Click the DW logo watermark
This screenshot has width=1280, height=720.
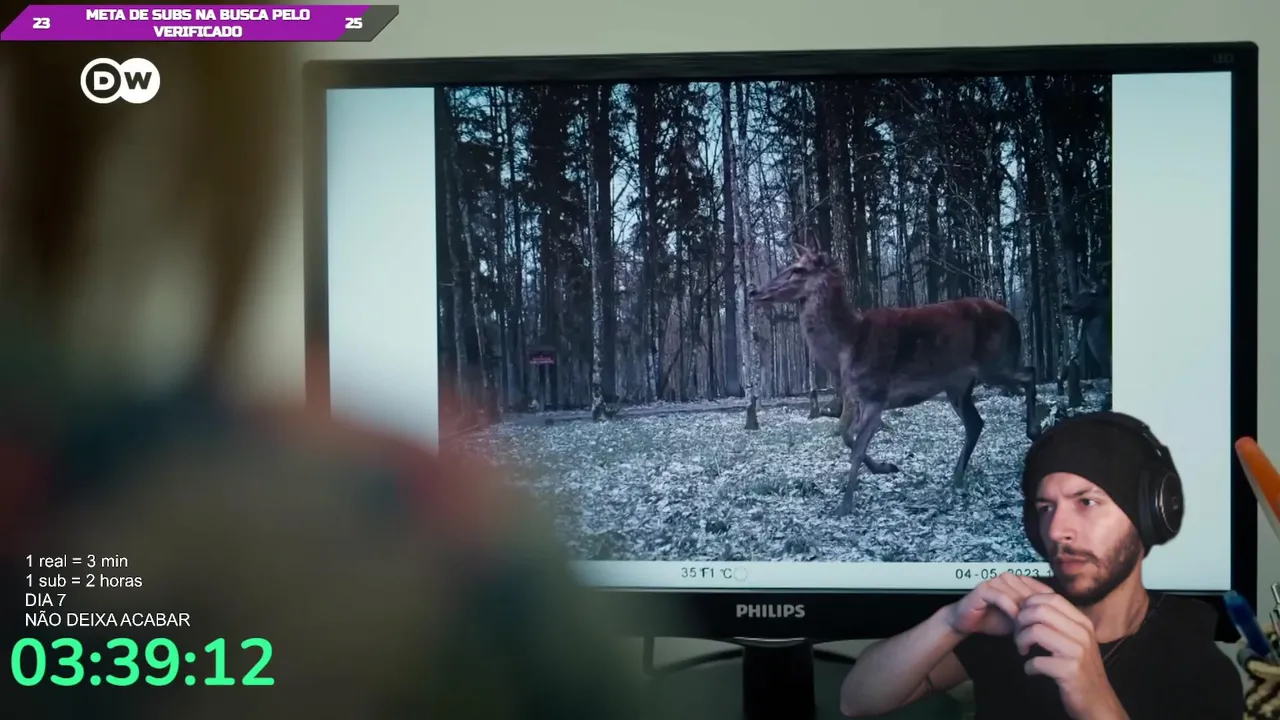(120, 81)
